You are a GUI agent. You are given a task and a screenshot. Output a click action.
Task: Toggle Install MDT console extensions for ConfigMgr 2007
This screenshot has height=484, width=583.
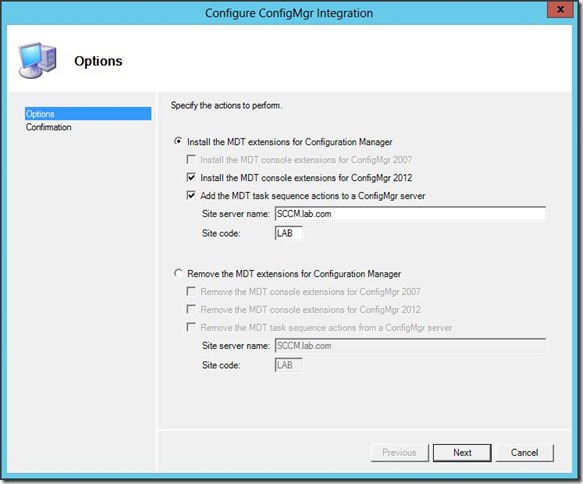(x=191, y=160)
